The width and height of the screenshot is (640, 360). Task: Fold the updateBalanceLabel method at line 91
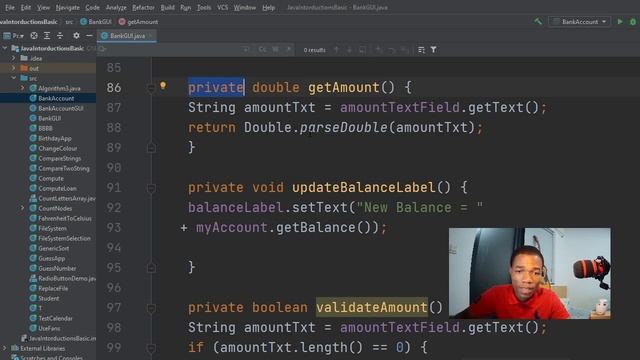click(x=151, y=188)
